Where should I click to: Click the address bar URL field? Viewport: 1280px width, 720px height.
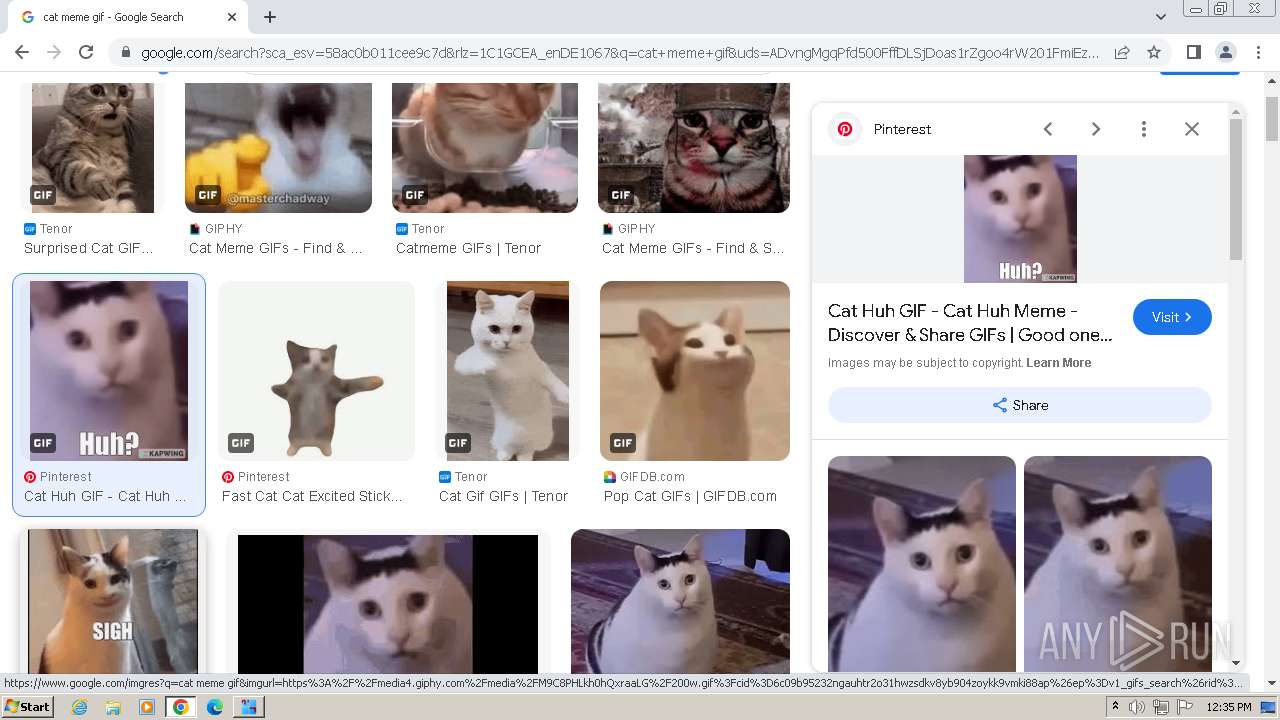pyautogui.click(x=620, y=52)
